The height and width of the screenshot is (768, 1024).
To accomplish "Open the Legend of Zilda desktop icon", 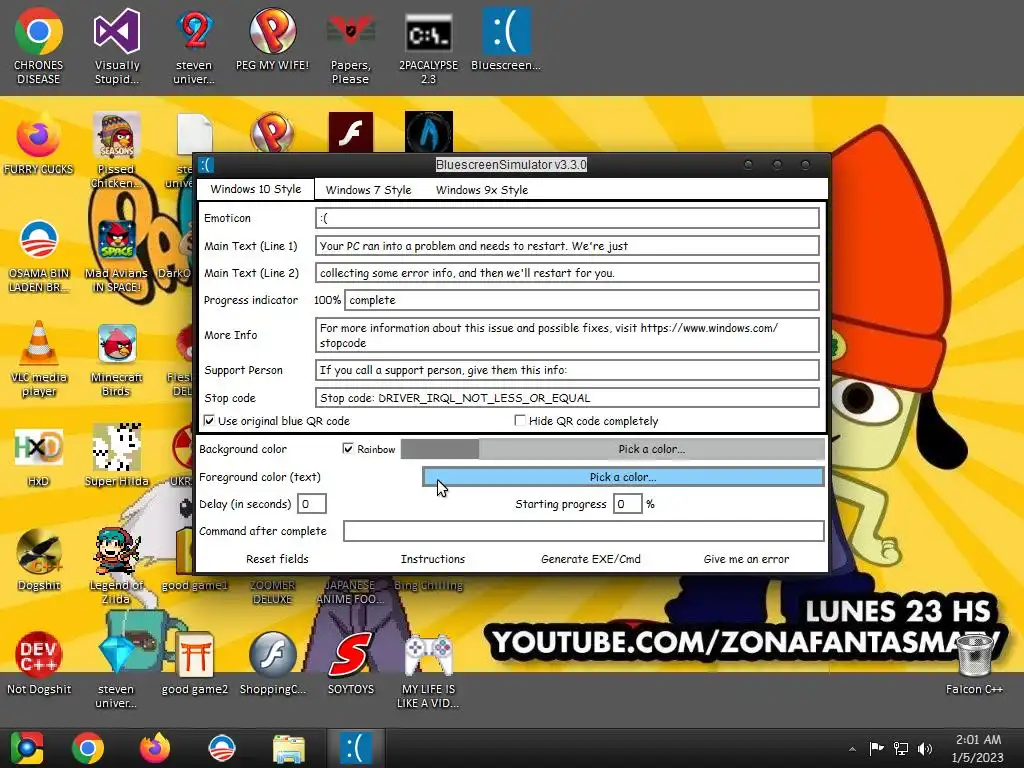I will [x=116, y=566].
